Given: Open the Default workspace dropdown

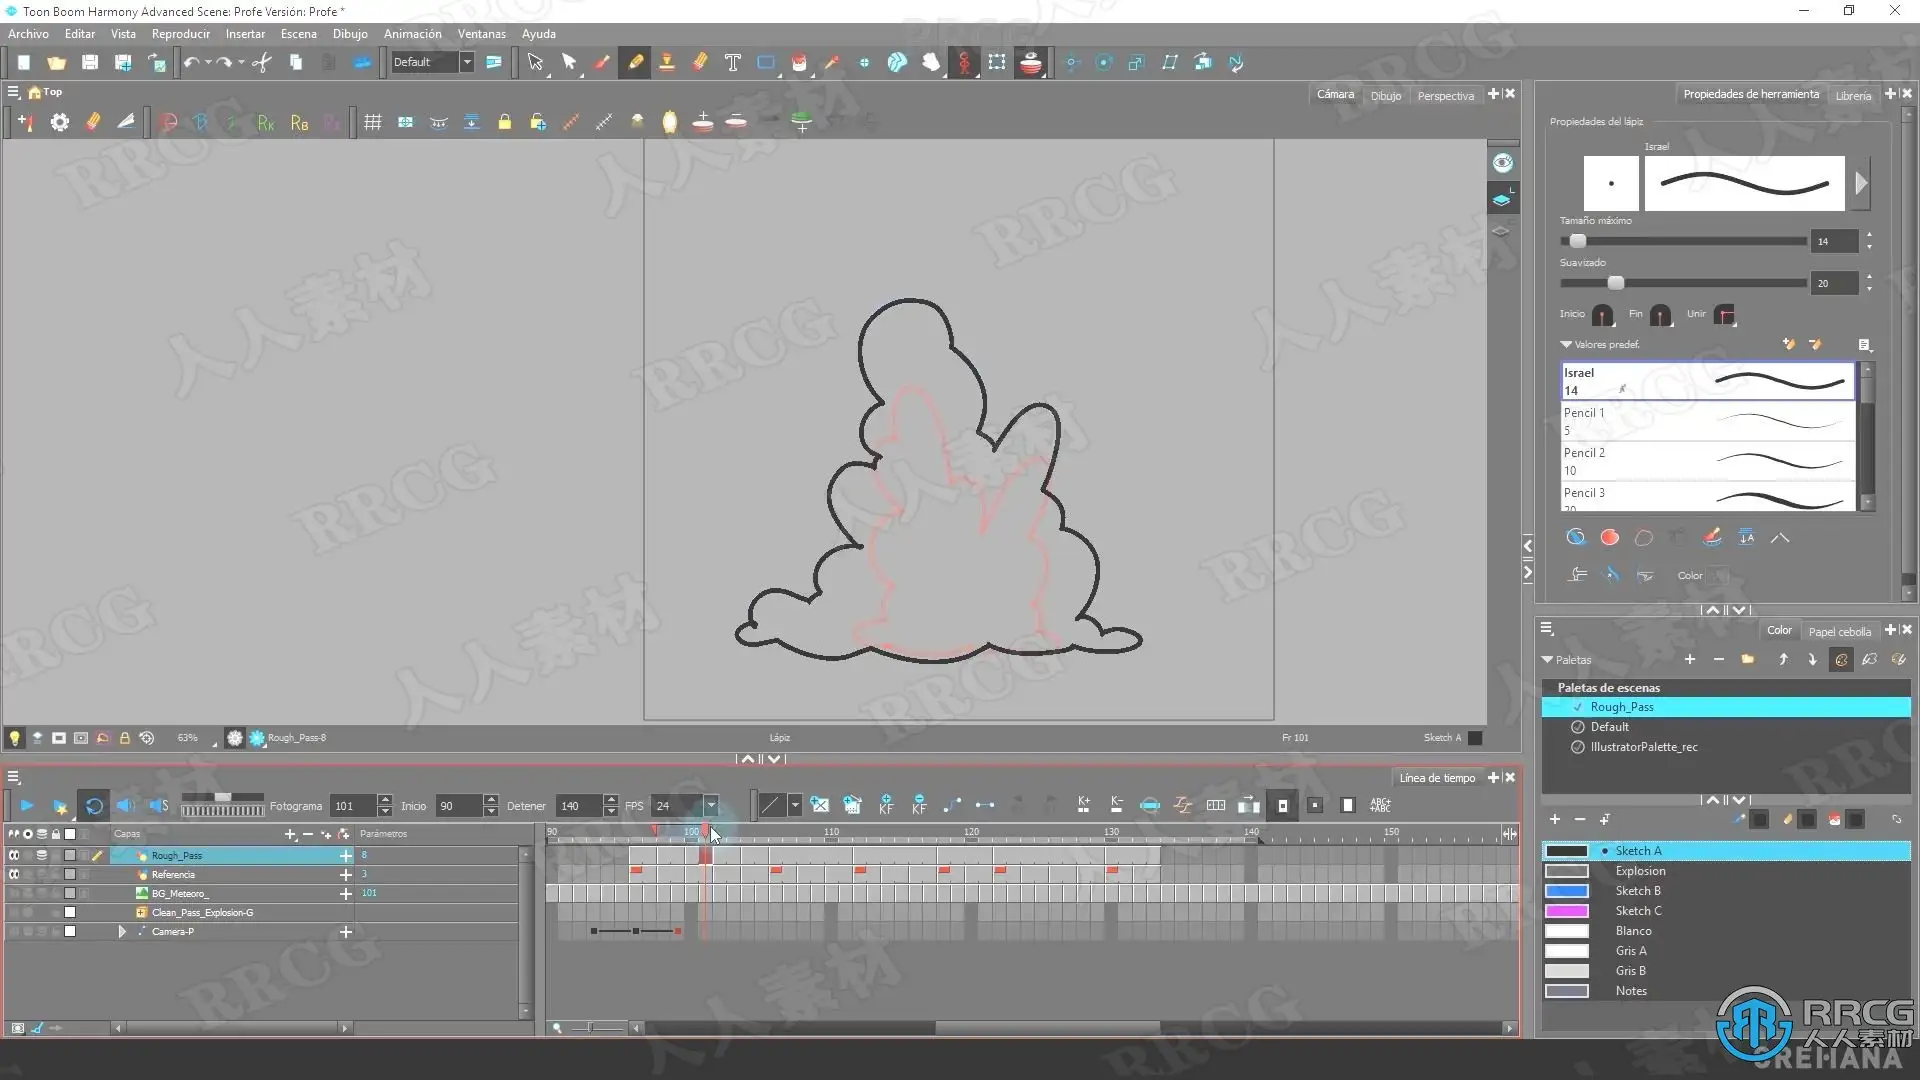Looking at the screenshot, I should tap(466, 62).
